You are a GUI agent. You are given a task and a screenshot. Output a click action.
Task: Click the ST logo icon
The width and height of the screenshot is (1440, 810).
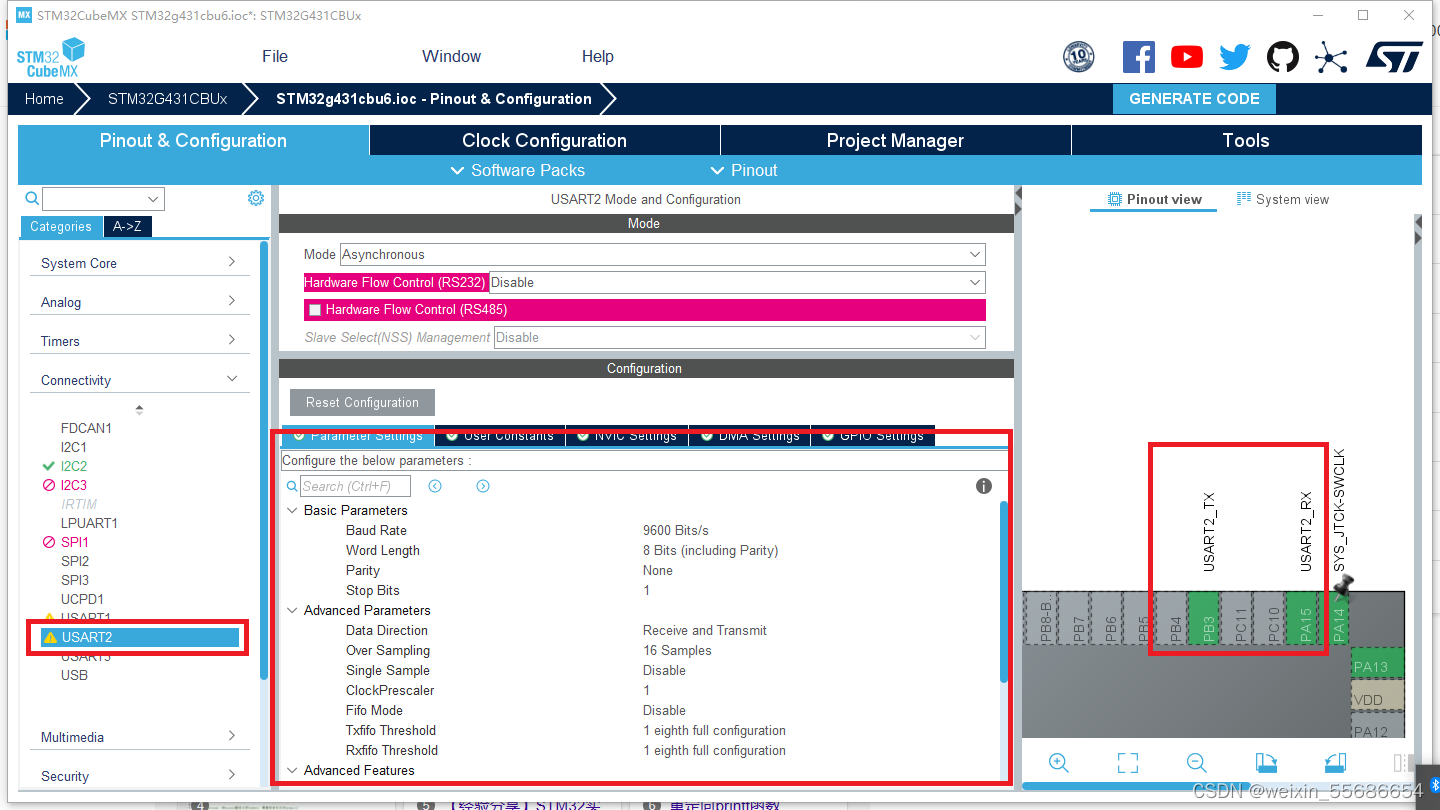point(1394,56)
